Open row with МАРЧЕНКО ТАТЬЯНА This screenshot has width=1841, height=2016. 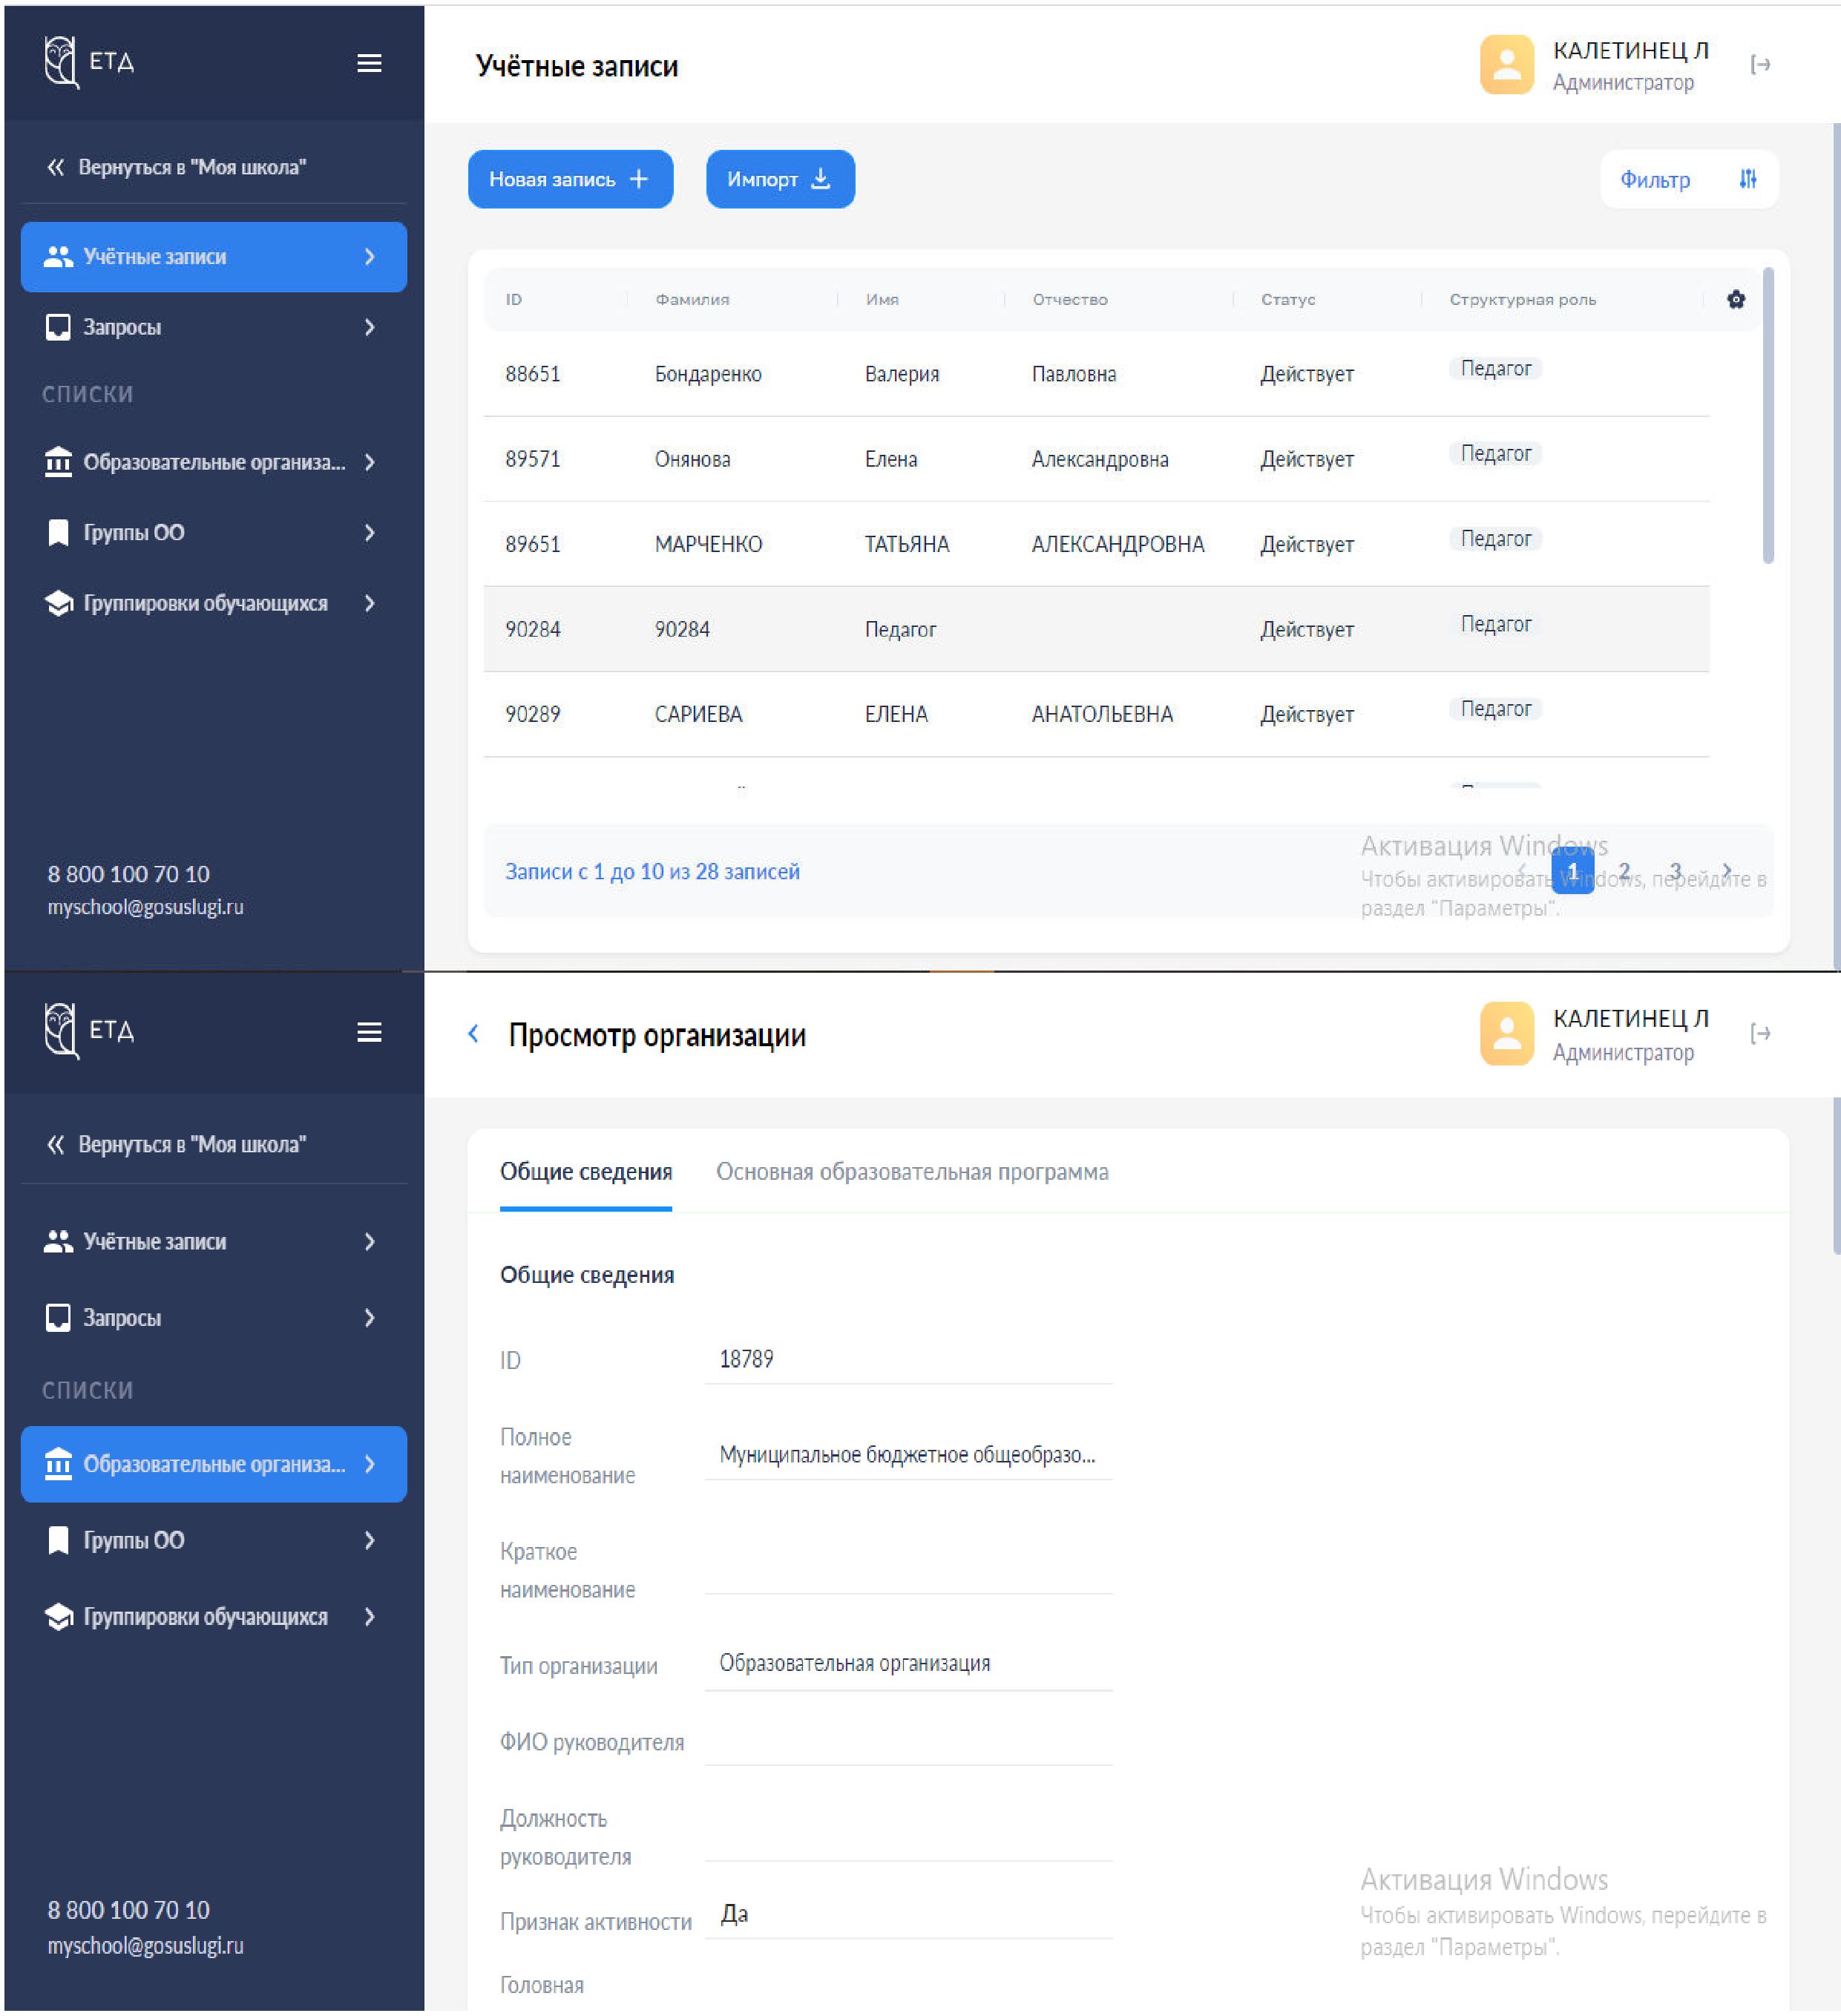click(1096, 544)
